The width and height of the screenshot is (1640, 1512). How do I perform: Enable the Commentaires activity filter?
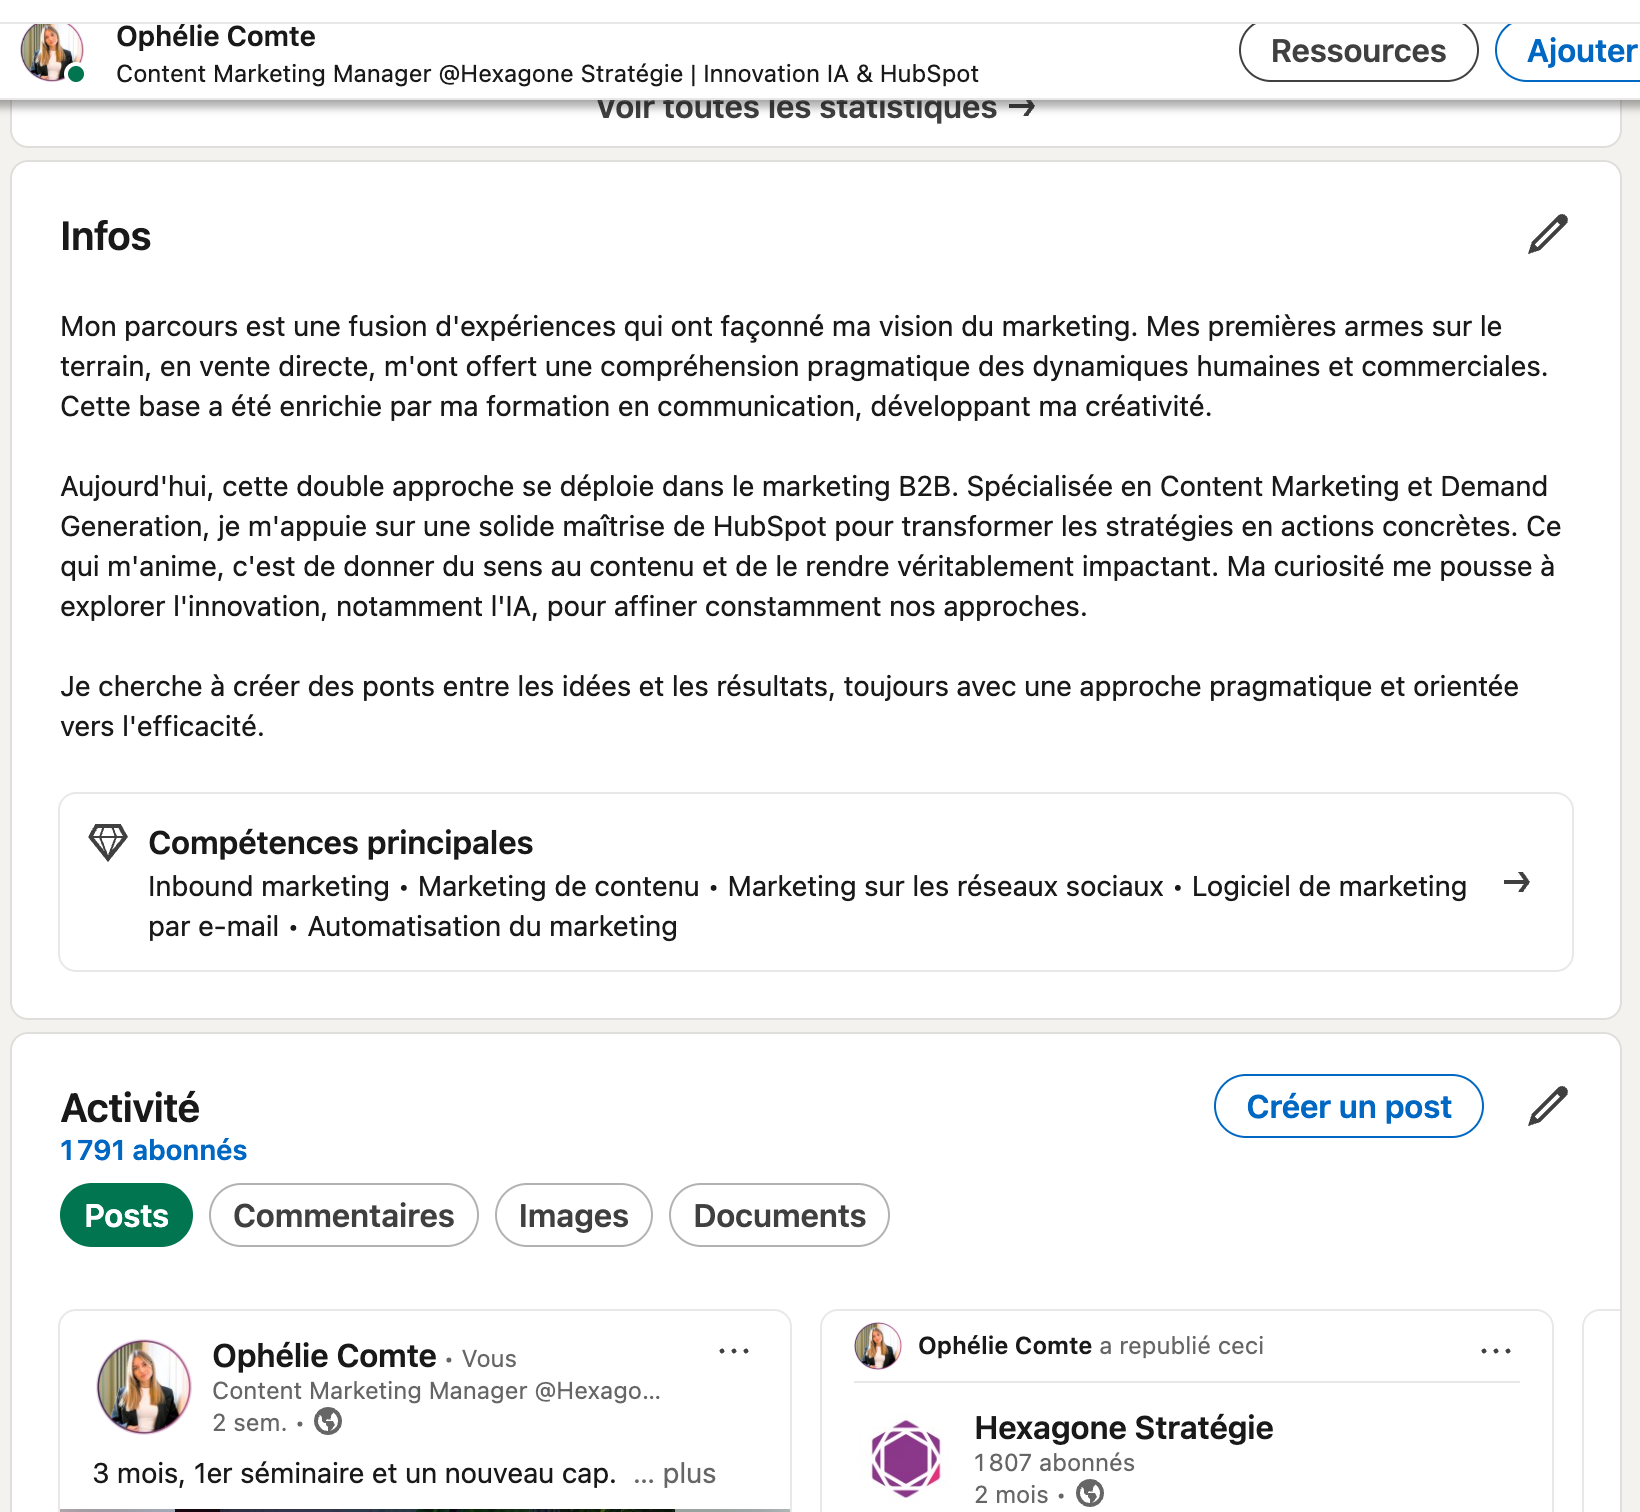tap(343, 1215)
